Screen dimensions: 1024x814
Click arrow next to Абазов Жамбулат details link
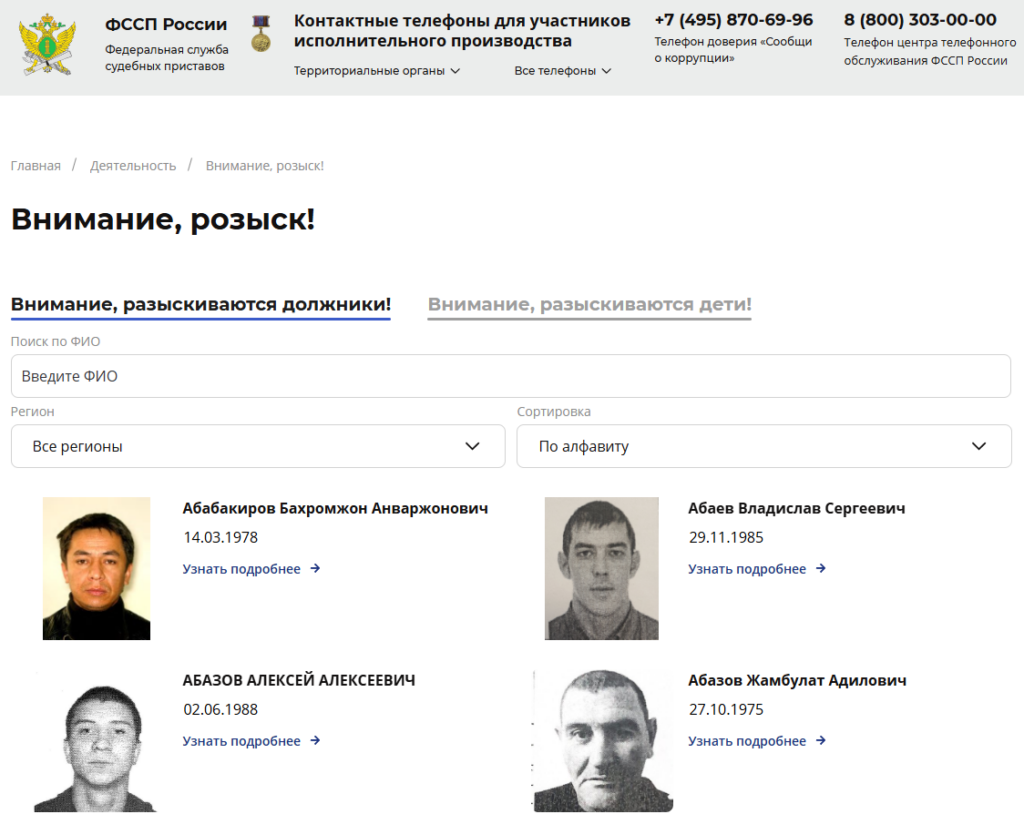pyautogui.click(x=821, y=740)
